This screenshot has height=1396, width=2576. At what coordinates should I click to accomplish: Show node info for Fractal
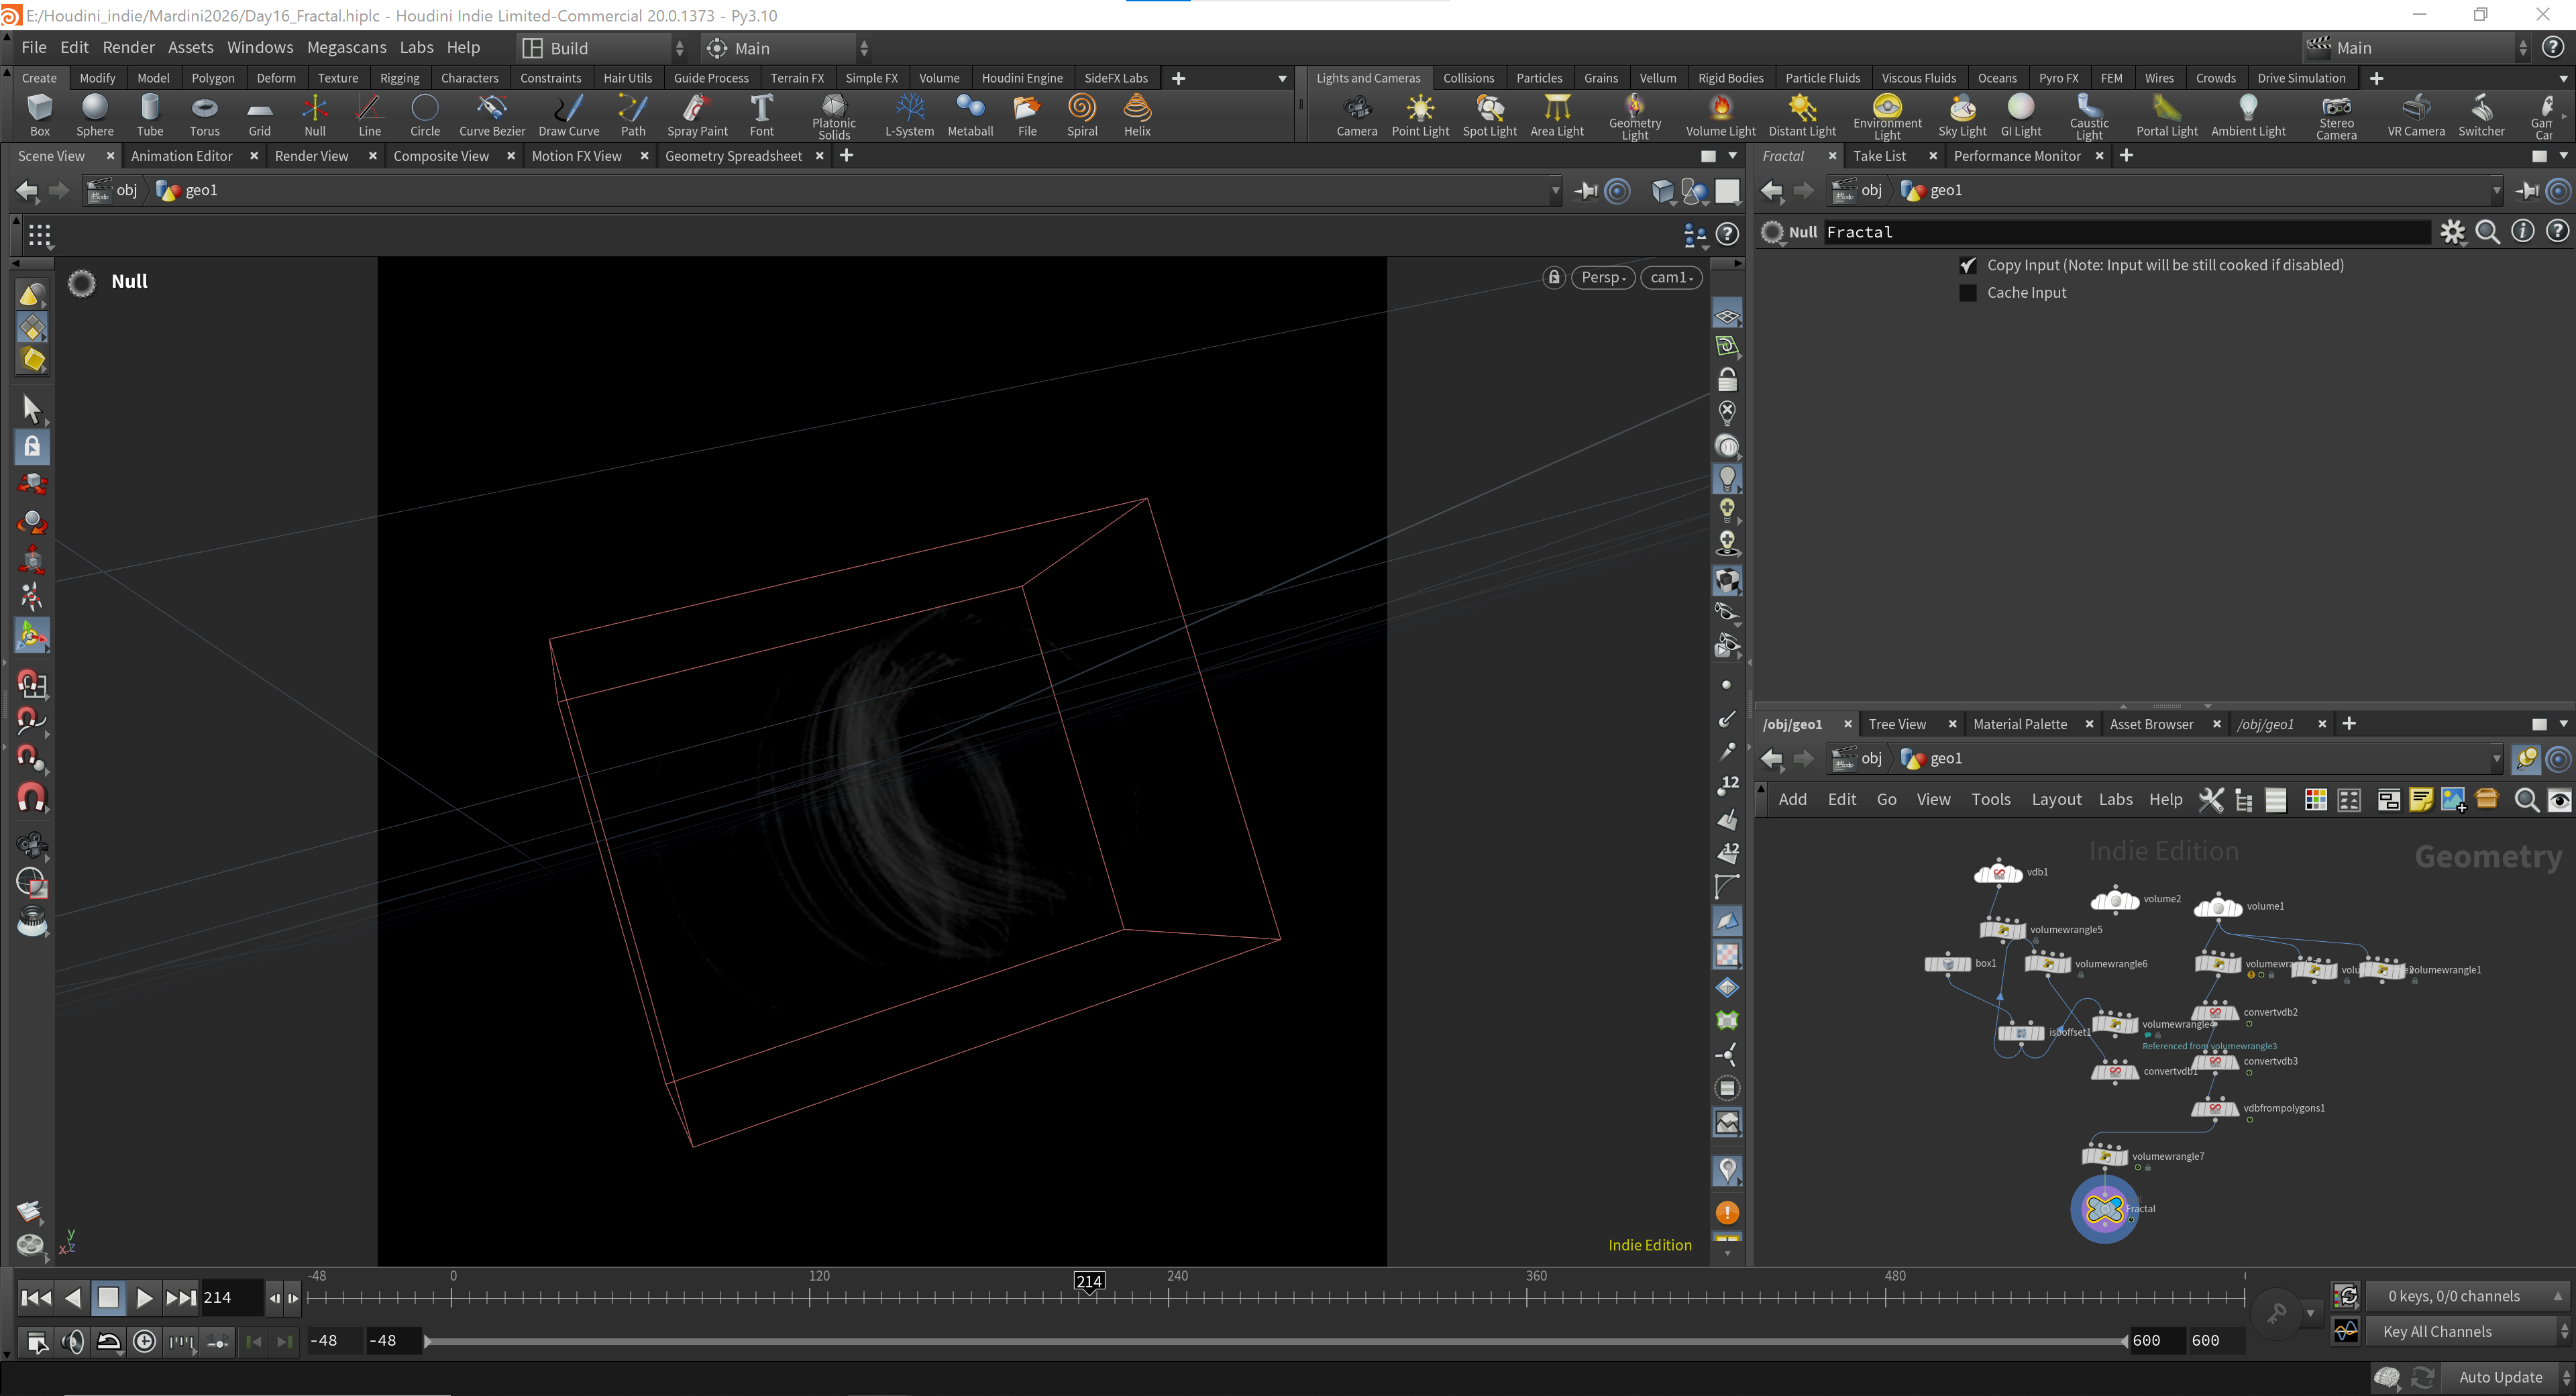point(2523,232)
